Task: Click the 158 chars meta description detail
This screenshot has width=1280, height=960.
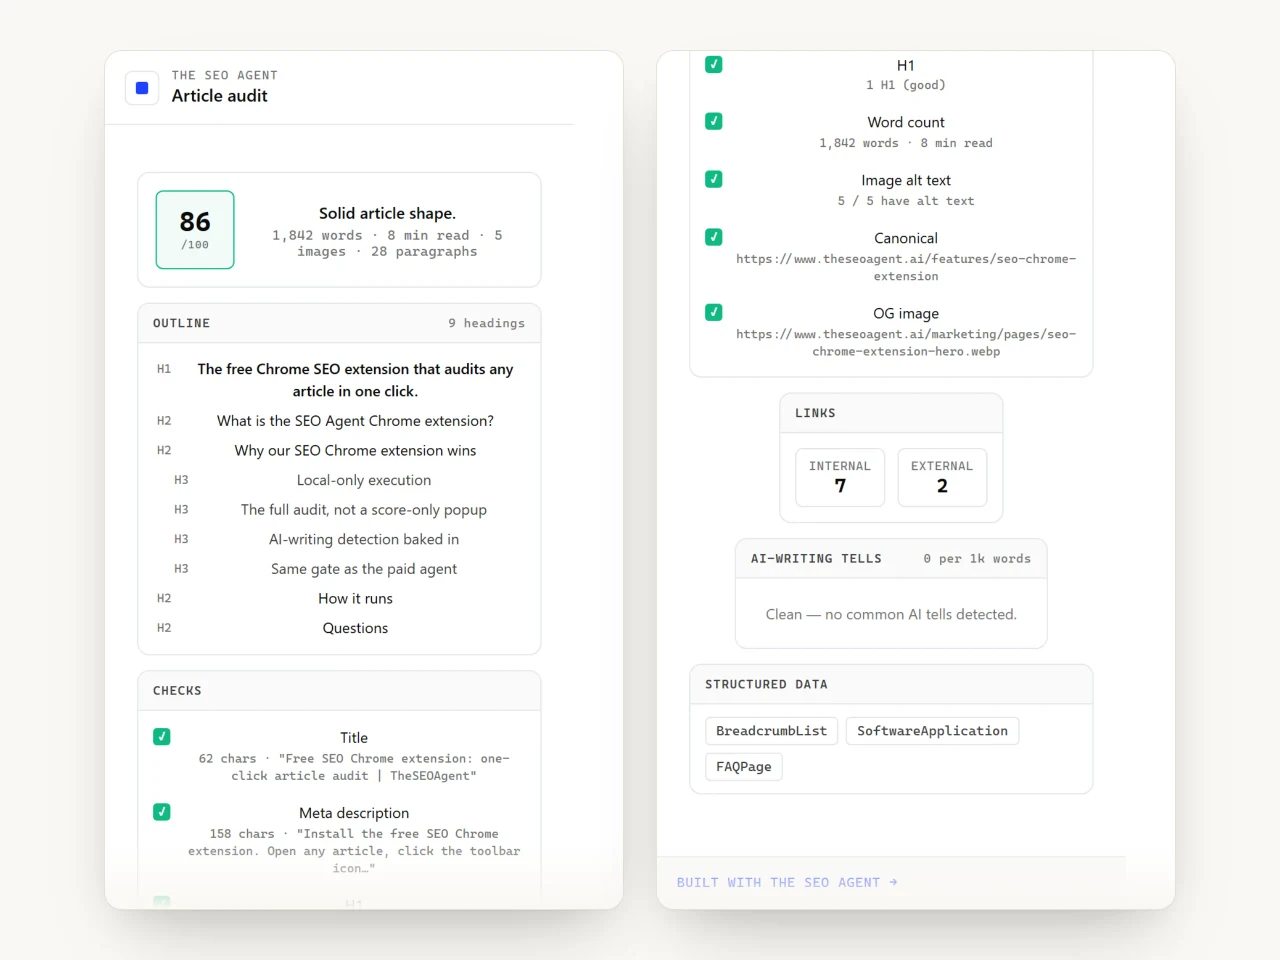Action: click(354, 851)
